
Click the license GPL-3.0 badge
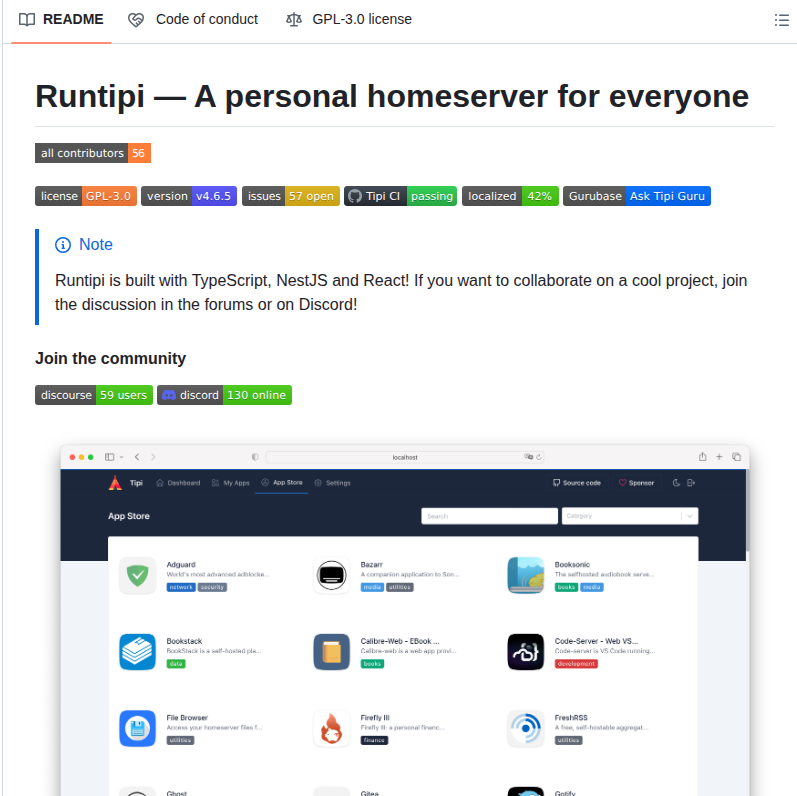click(x=86, y=196)
